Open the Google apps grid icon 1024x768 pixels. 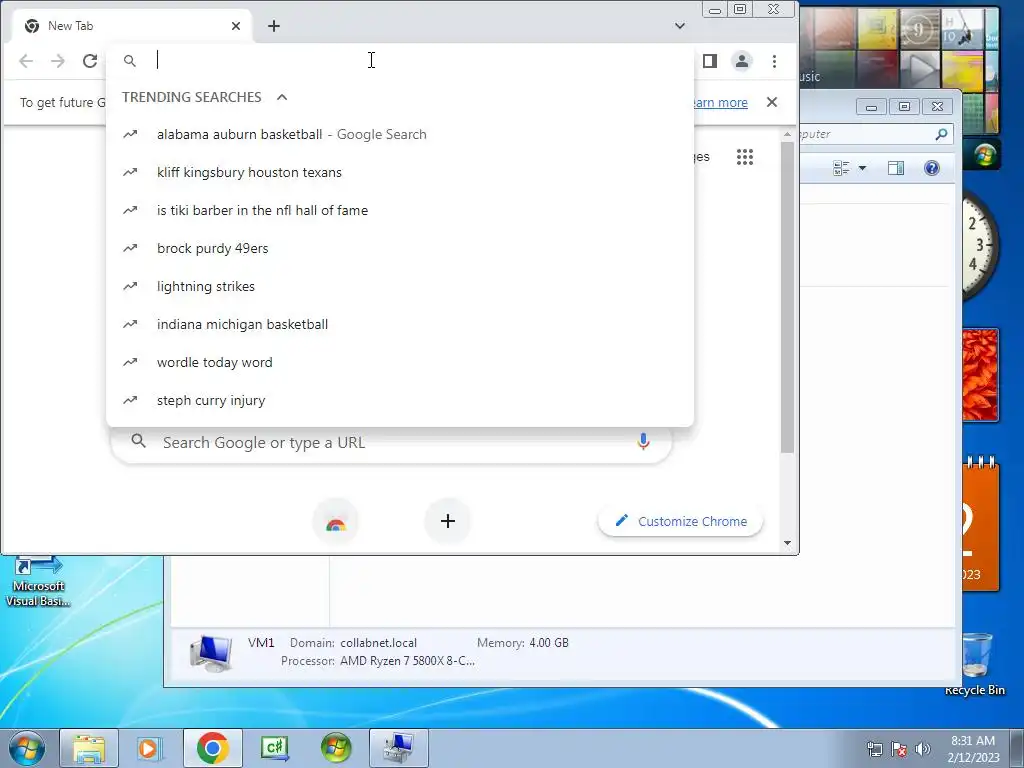point(745,157)
